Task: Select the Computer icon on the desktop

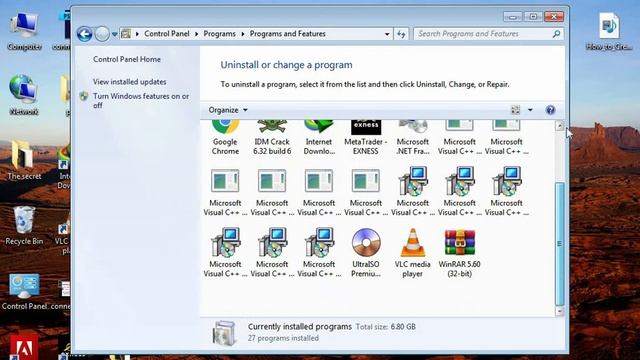Action: (x=24, y=31)
